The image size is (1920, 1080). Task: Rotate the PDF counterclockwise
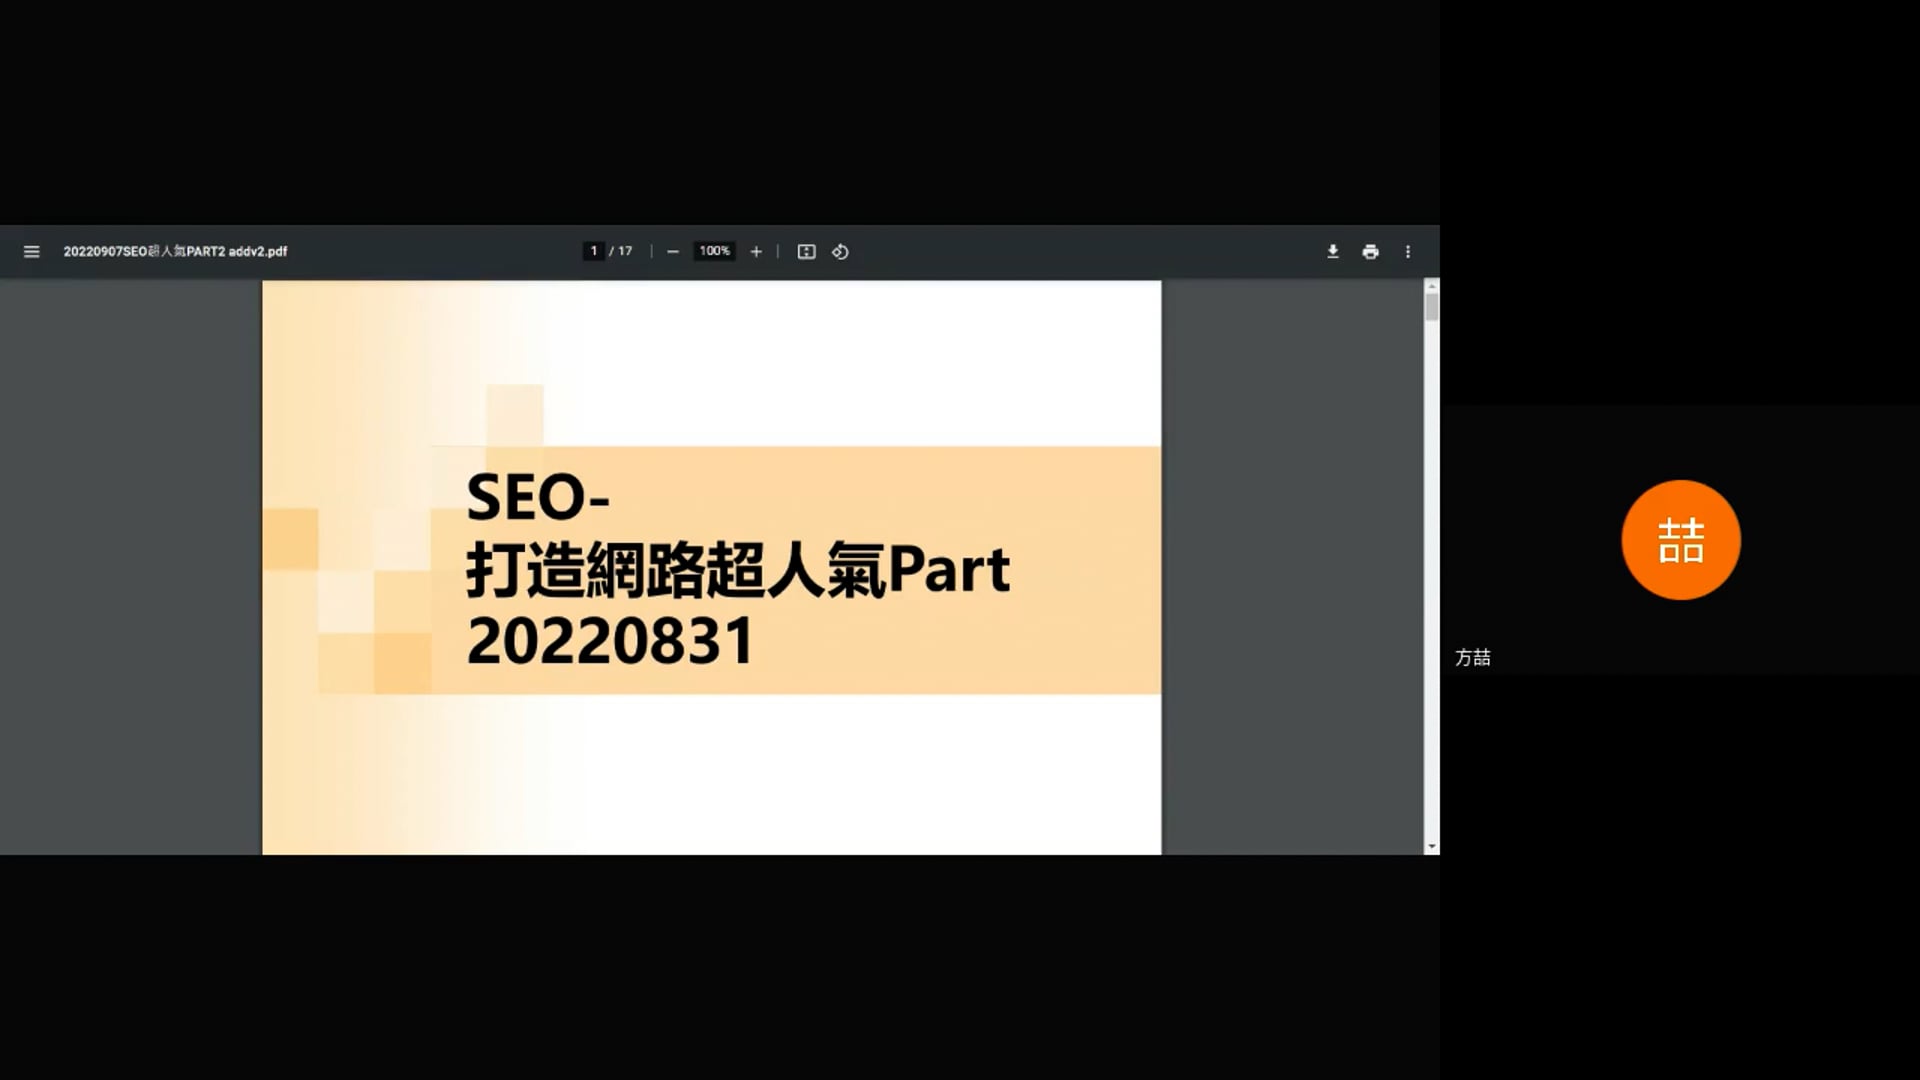point(840,252)
